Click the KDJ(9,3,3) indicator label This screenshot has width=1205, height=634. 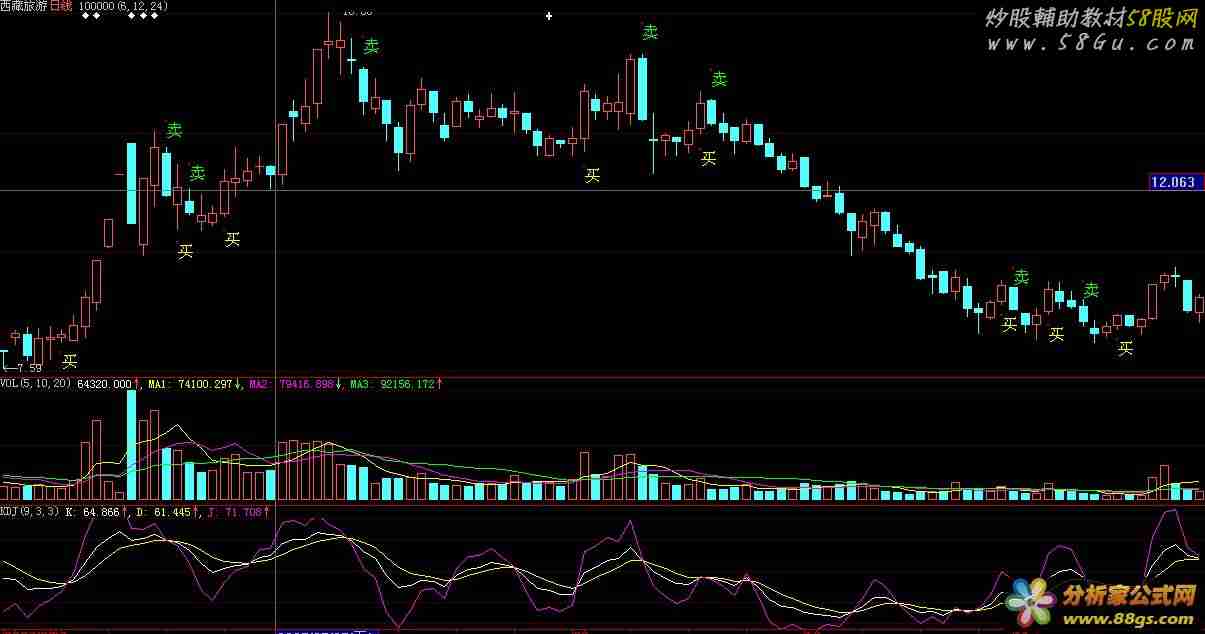30,512
